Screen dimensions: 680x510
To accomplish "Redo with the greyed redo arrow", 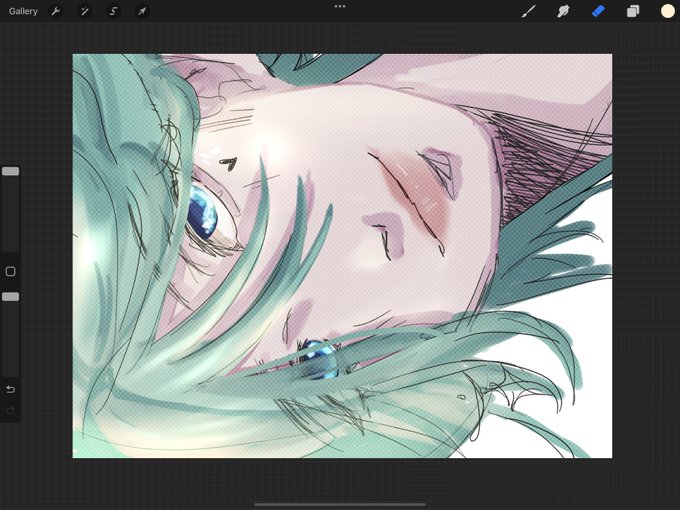I will point(10,410).
